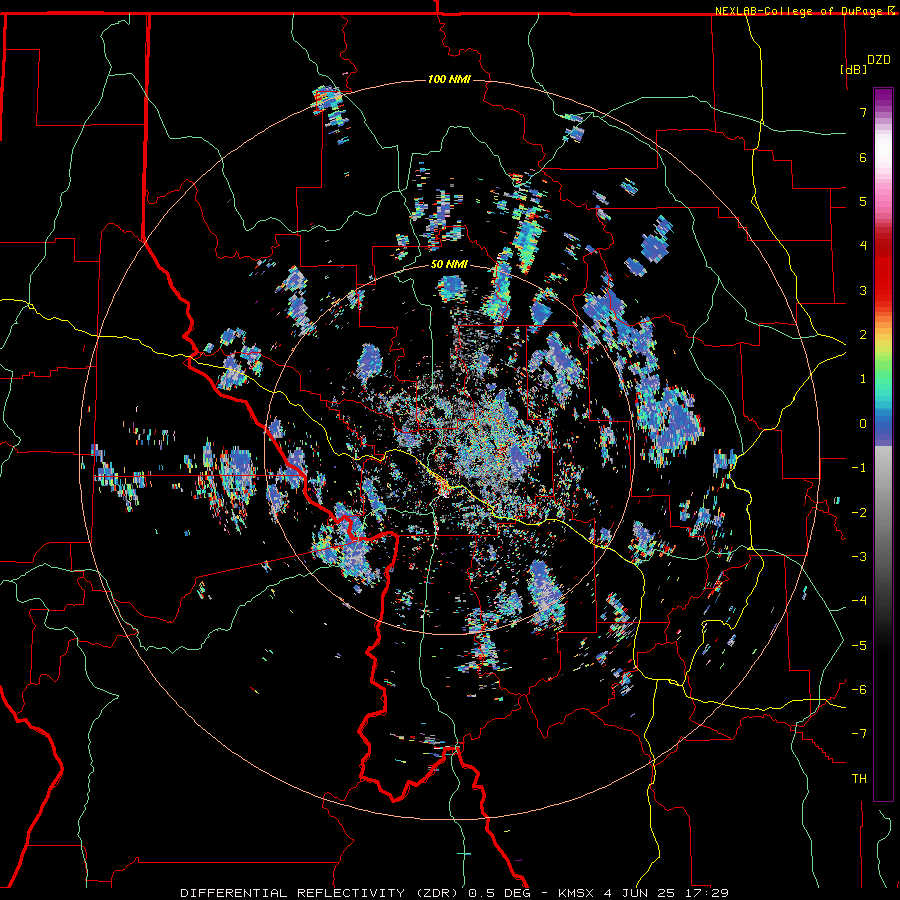Click the 50 NMI range ring label
Viewport: 900px width, 900px height.
449,265
